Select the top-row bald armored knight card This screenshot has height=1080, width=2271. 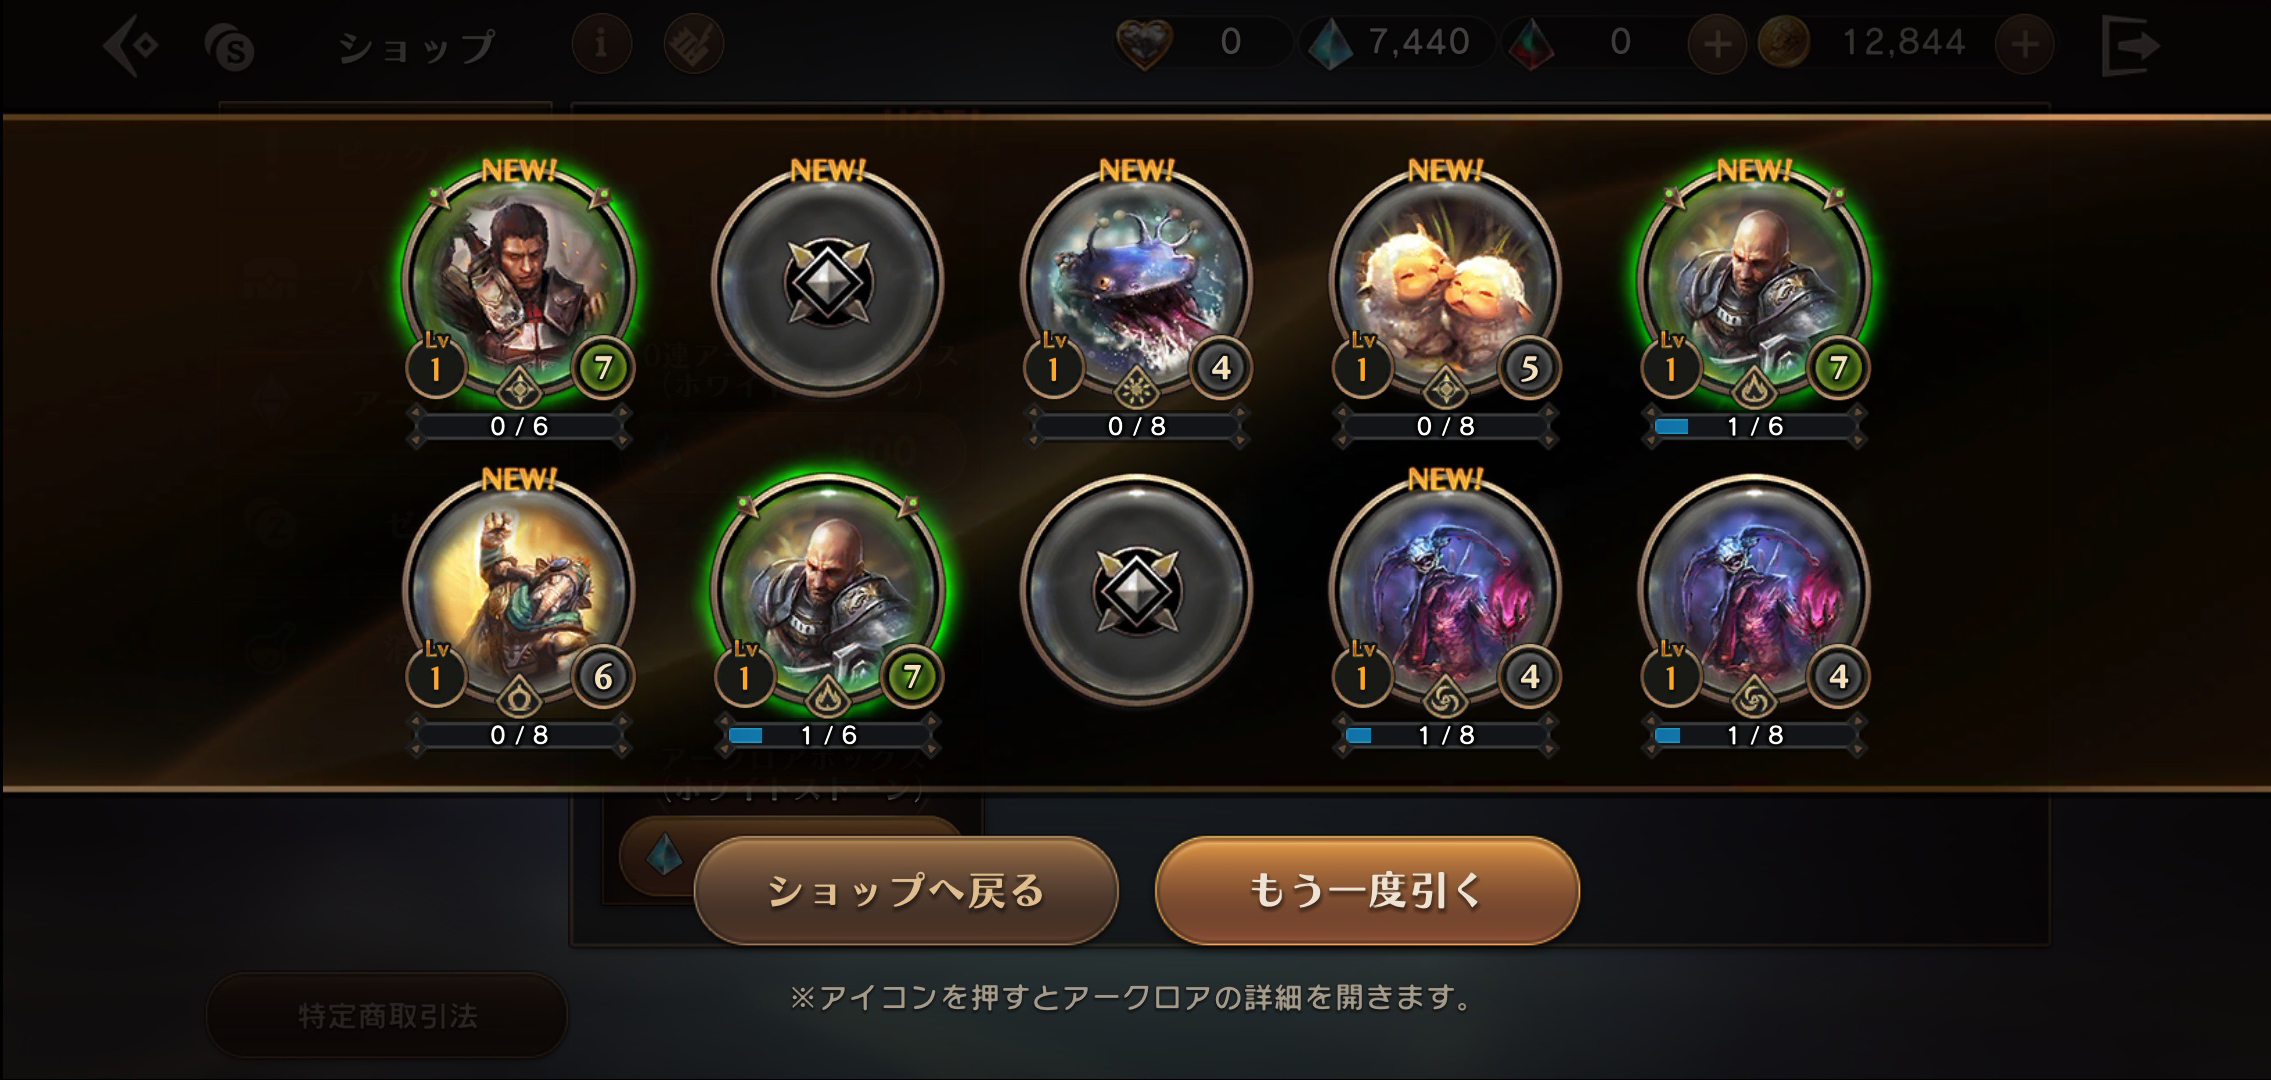1754,283
